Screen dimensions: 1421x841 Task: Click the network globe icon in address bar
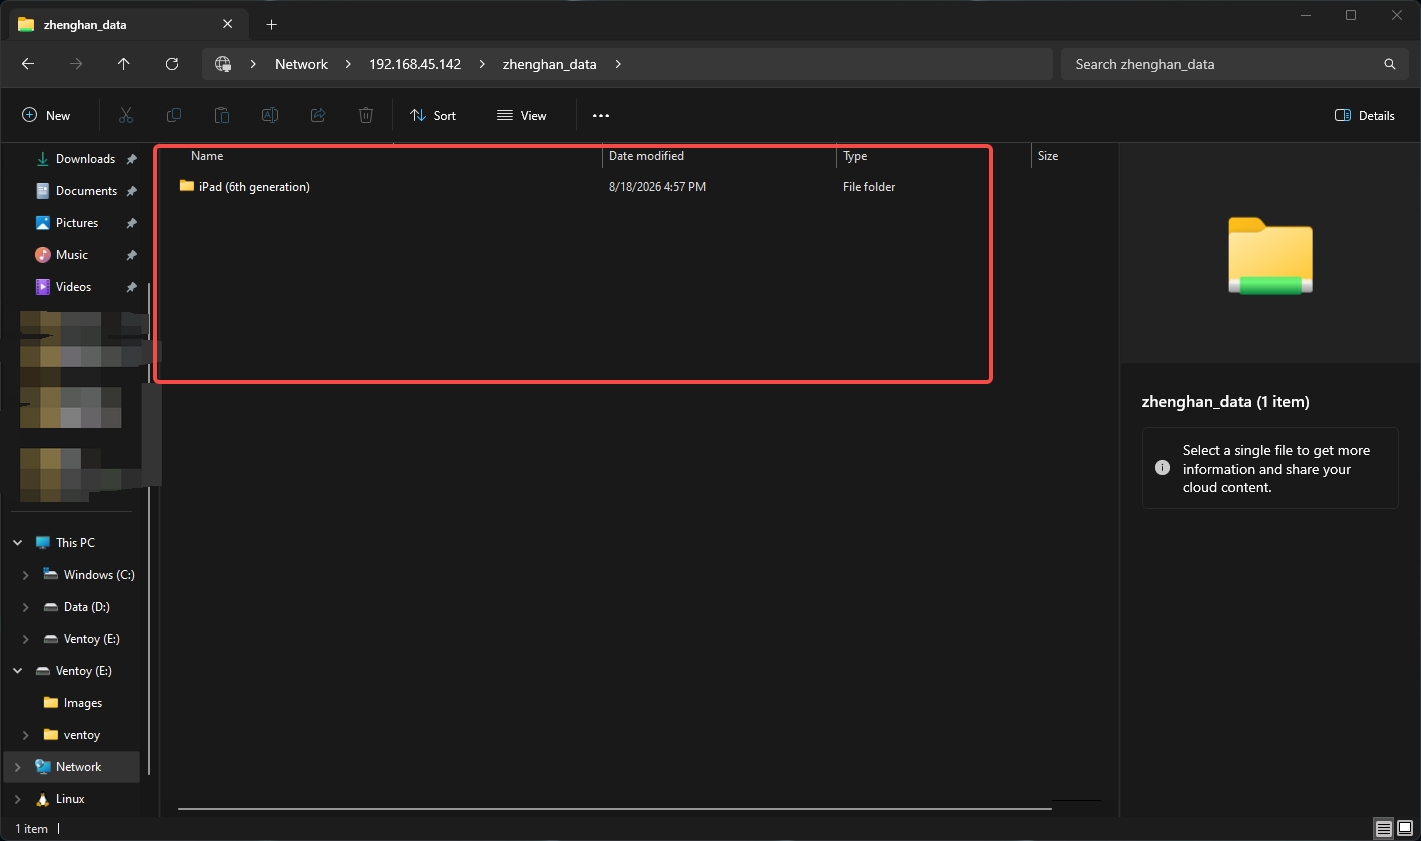click(x=223, y=64)
